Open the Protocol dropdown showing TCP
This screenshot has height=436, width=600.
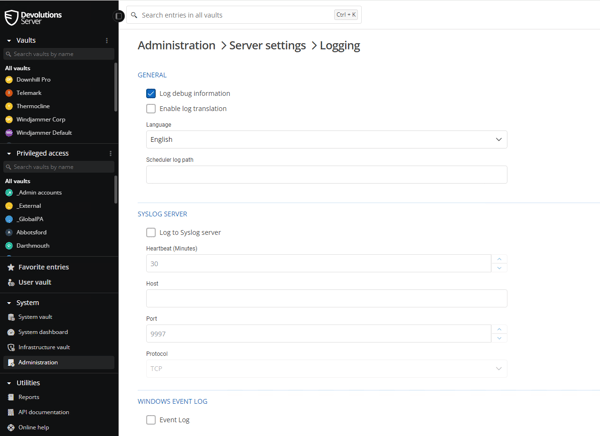326,369
